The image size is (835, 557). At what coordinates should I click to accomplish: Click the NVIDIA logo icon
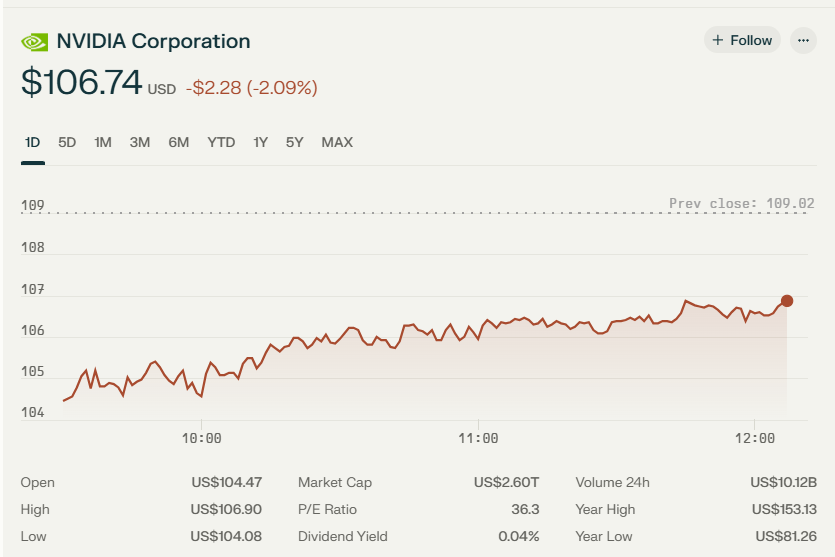coord(35,43)
